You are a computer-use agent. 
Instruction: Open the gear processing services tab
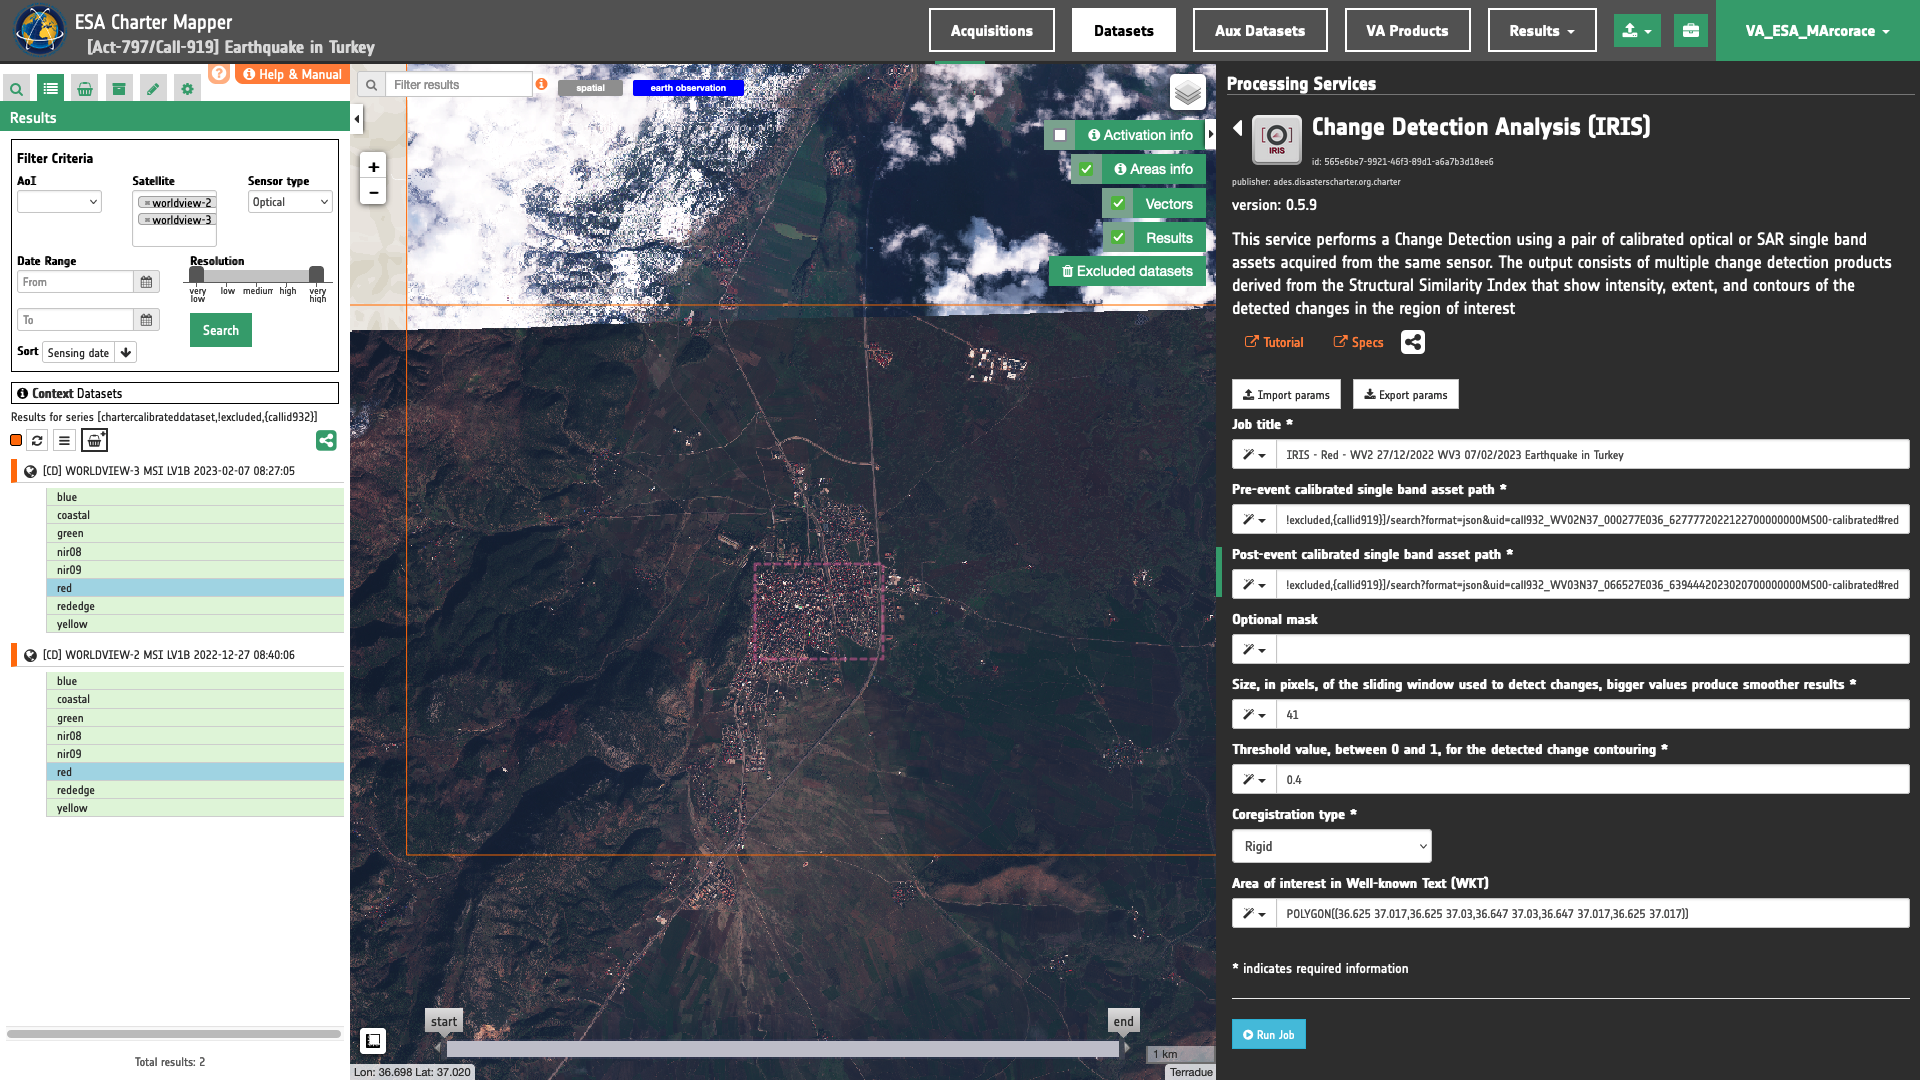tap(187, 89)
